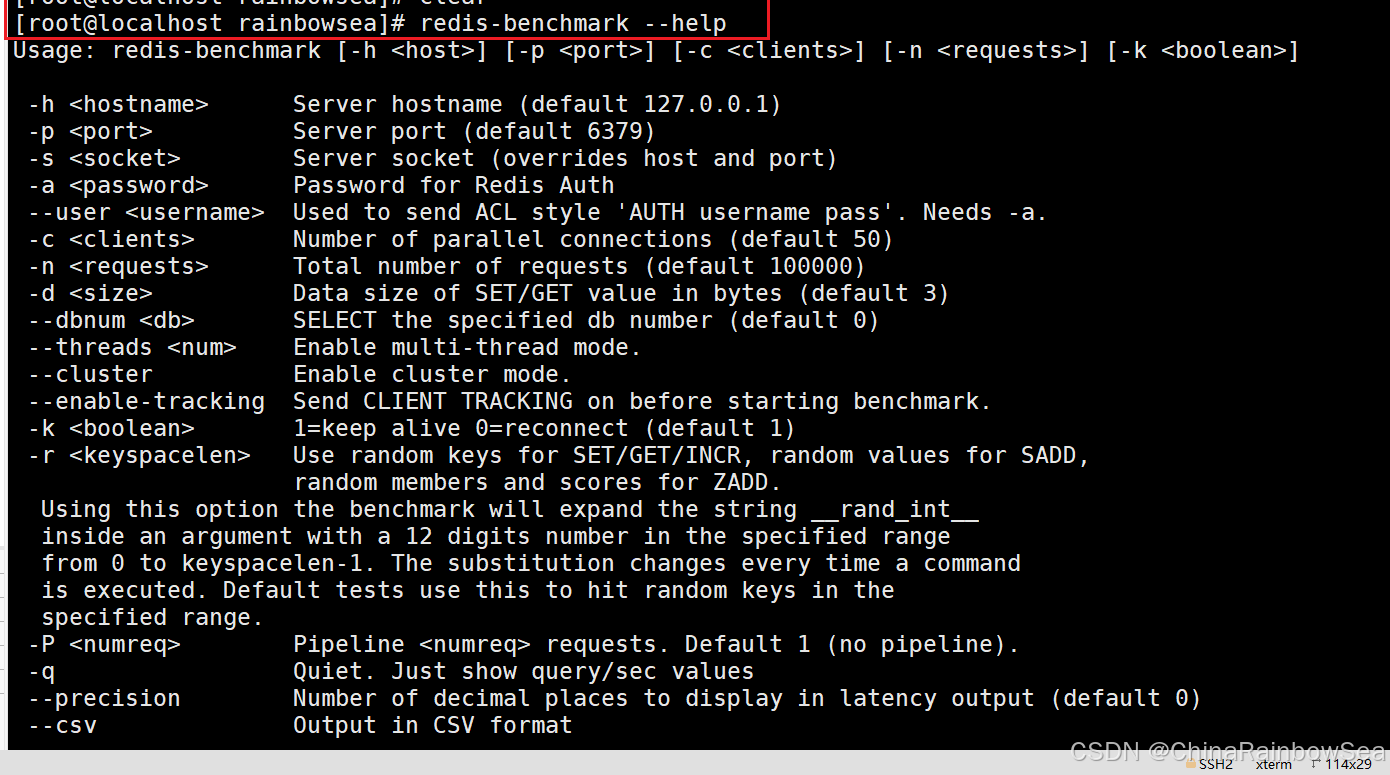Screen dimensions: 1390x775
Task: Click the -r <keyspacelen> option
Action: click(139, 455)
